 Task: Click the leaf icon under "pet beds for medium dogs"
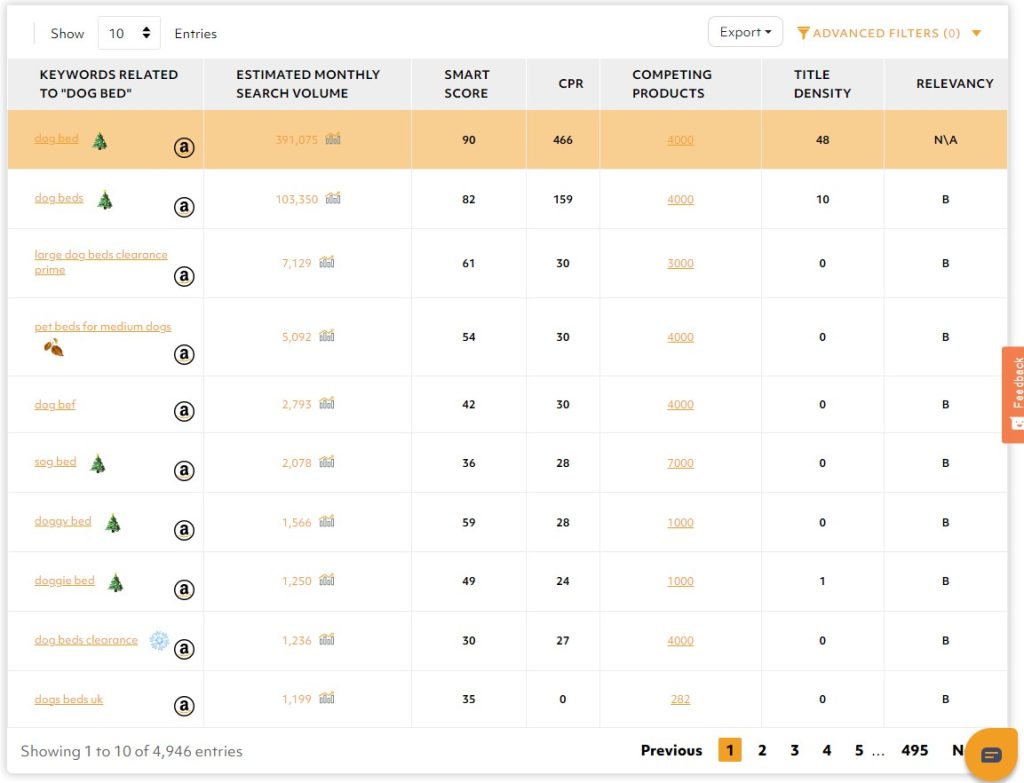click(x=53, y=347)
